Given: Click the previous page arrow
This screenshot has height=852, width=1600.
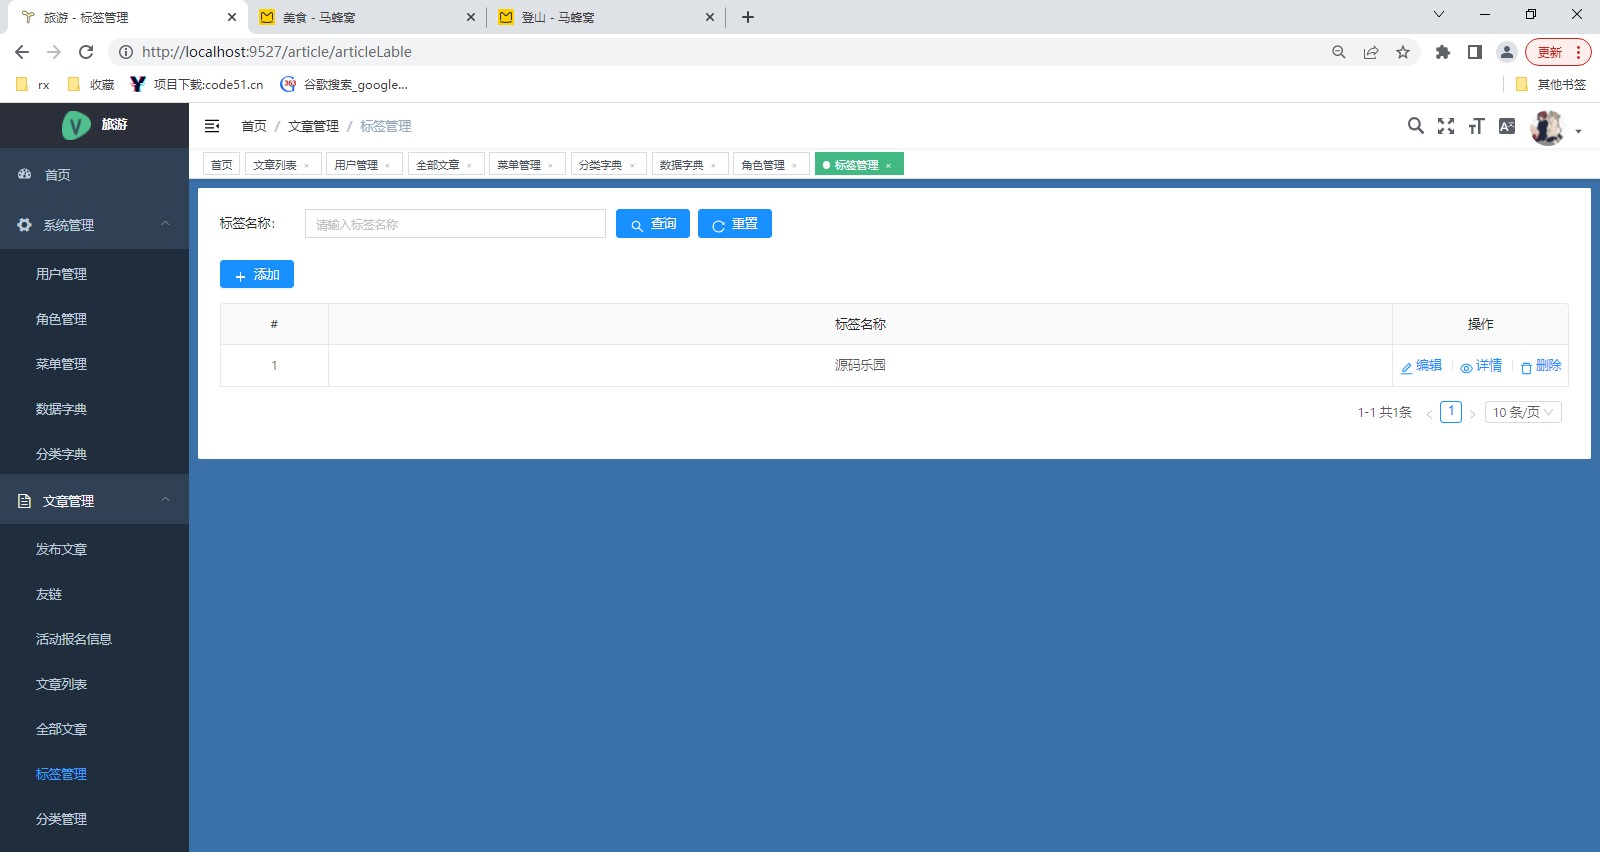Looking at the screenshot, I should pos(1429,413).
